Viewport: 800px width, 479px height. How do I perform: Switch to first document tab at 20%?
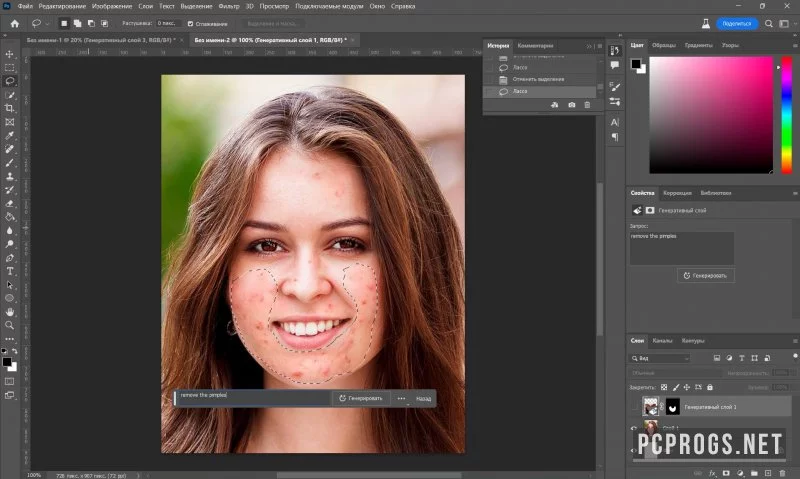101,40
